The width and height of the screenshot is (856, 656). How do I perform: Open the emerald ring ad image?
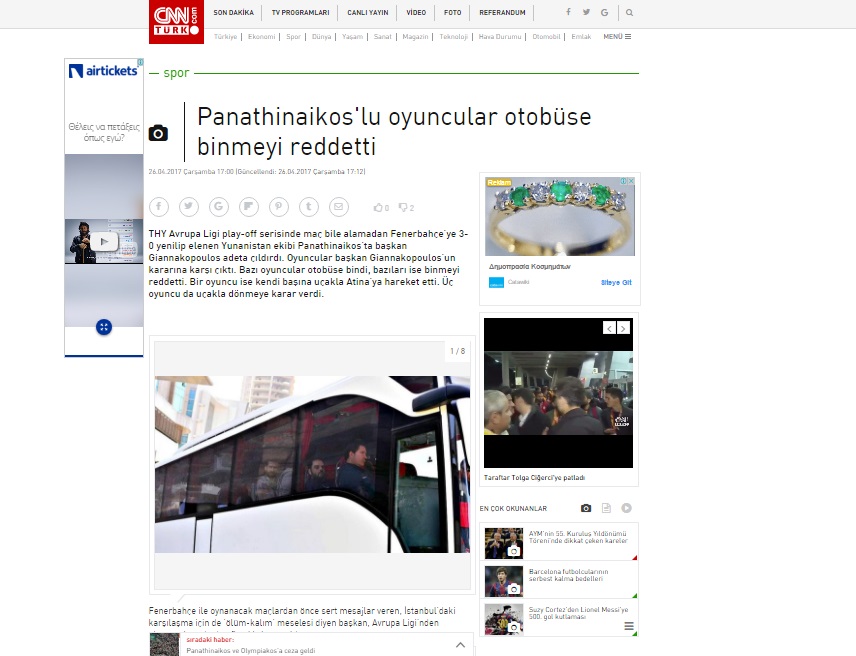[x=560, y=216]
